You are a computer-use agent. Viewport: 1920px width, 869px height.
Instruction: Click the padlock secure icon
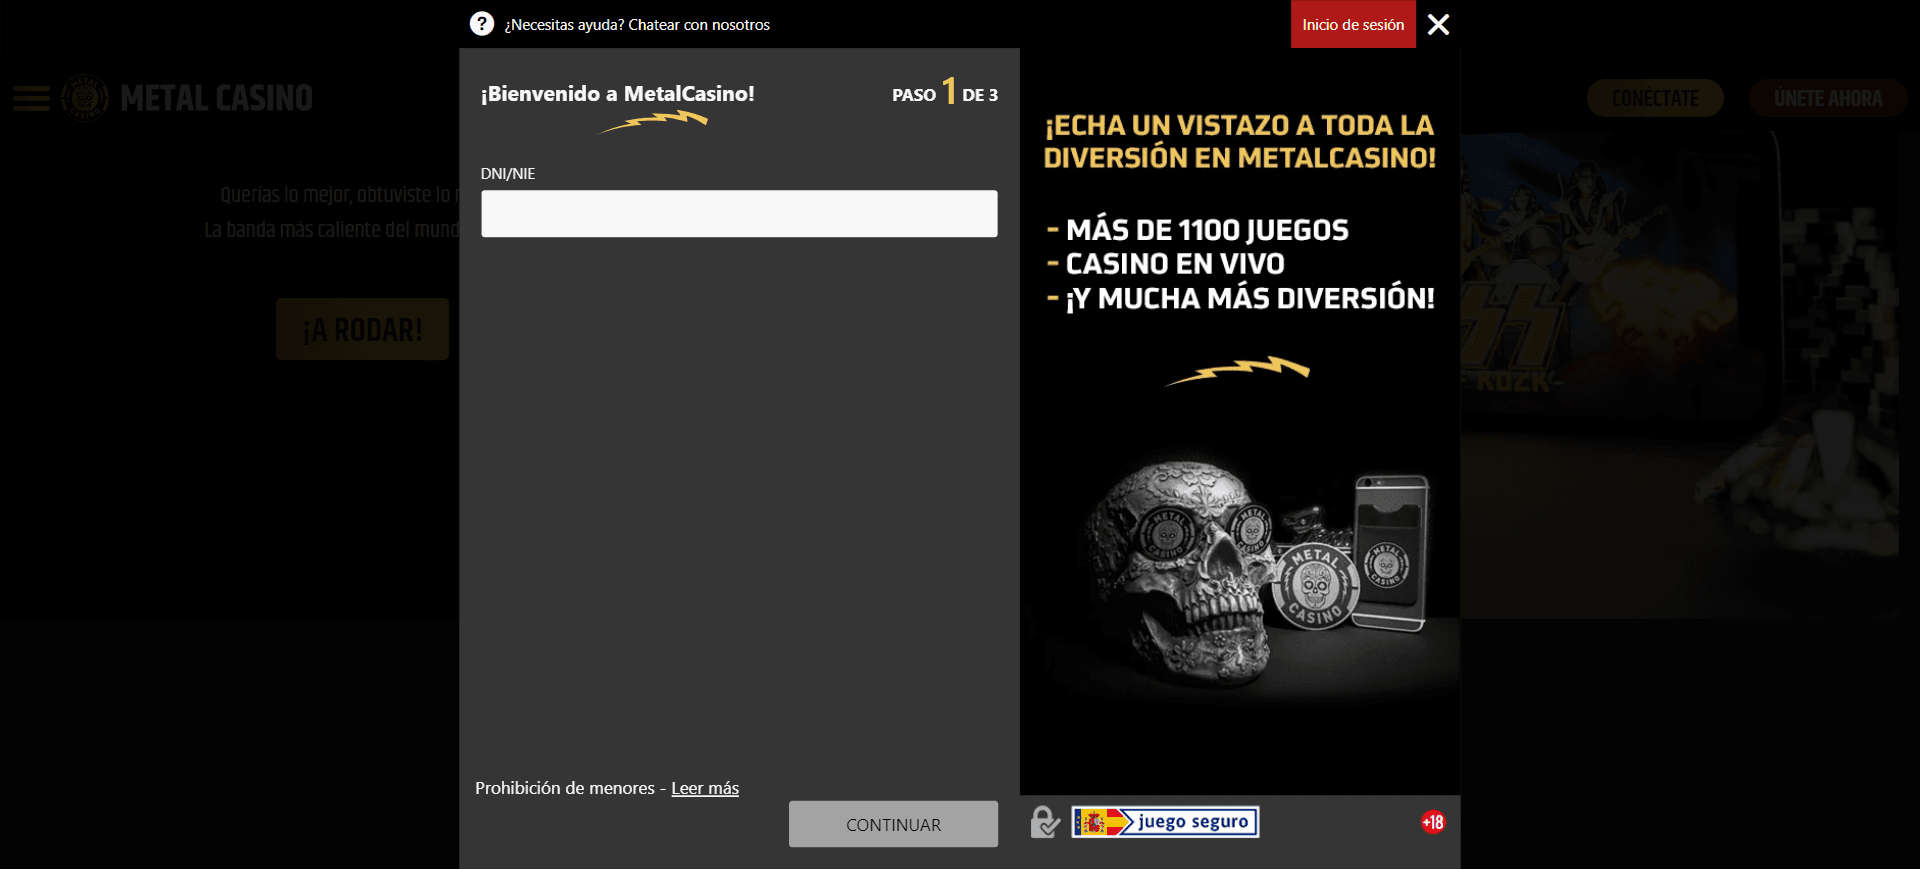point(1044,822)
